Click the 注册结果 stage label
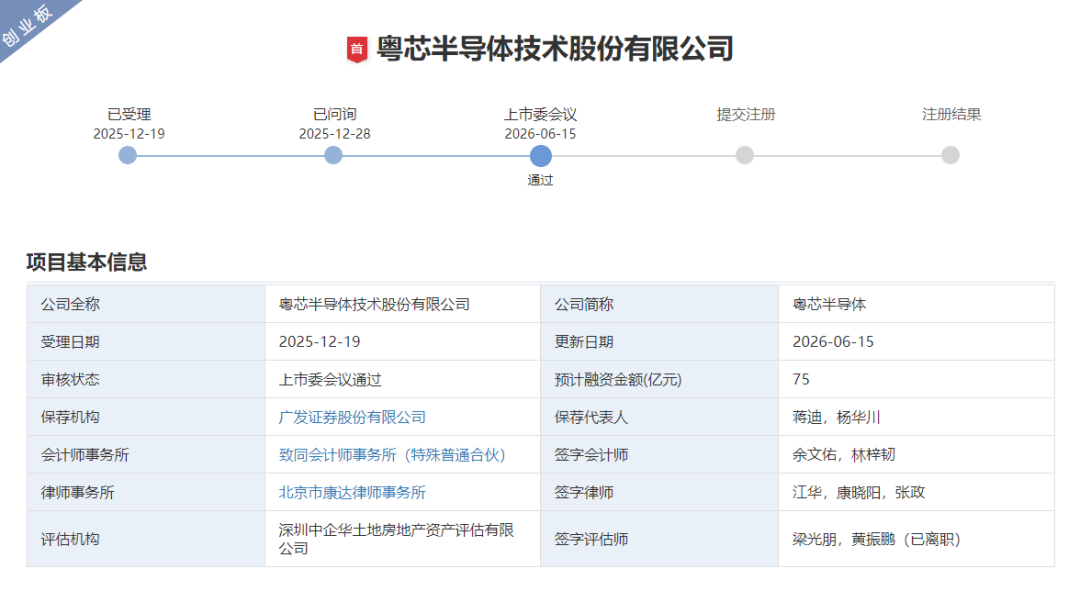The image size is (1080, 591). pos(951,114)
